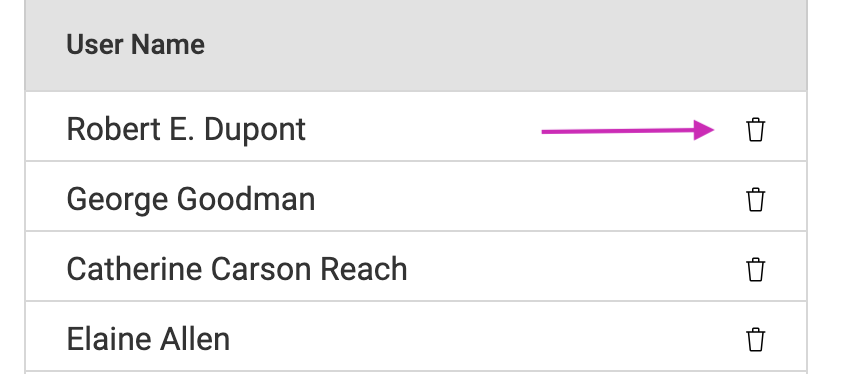Screen dimensions: 844x374
Task: Click empty space in George Goodman row
Action: pos(528,200)
